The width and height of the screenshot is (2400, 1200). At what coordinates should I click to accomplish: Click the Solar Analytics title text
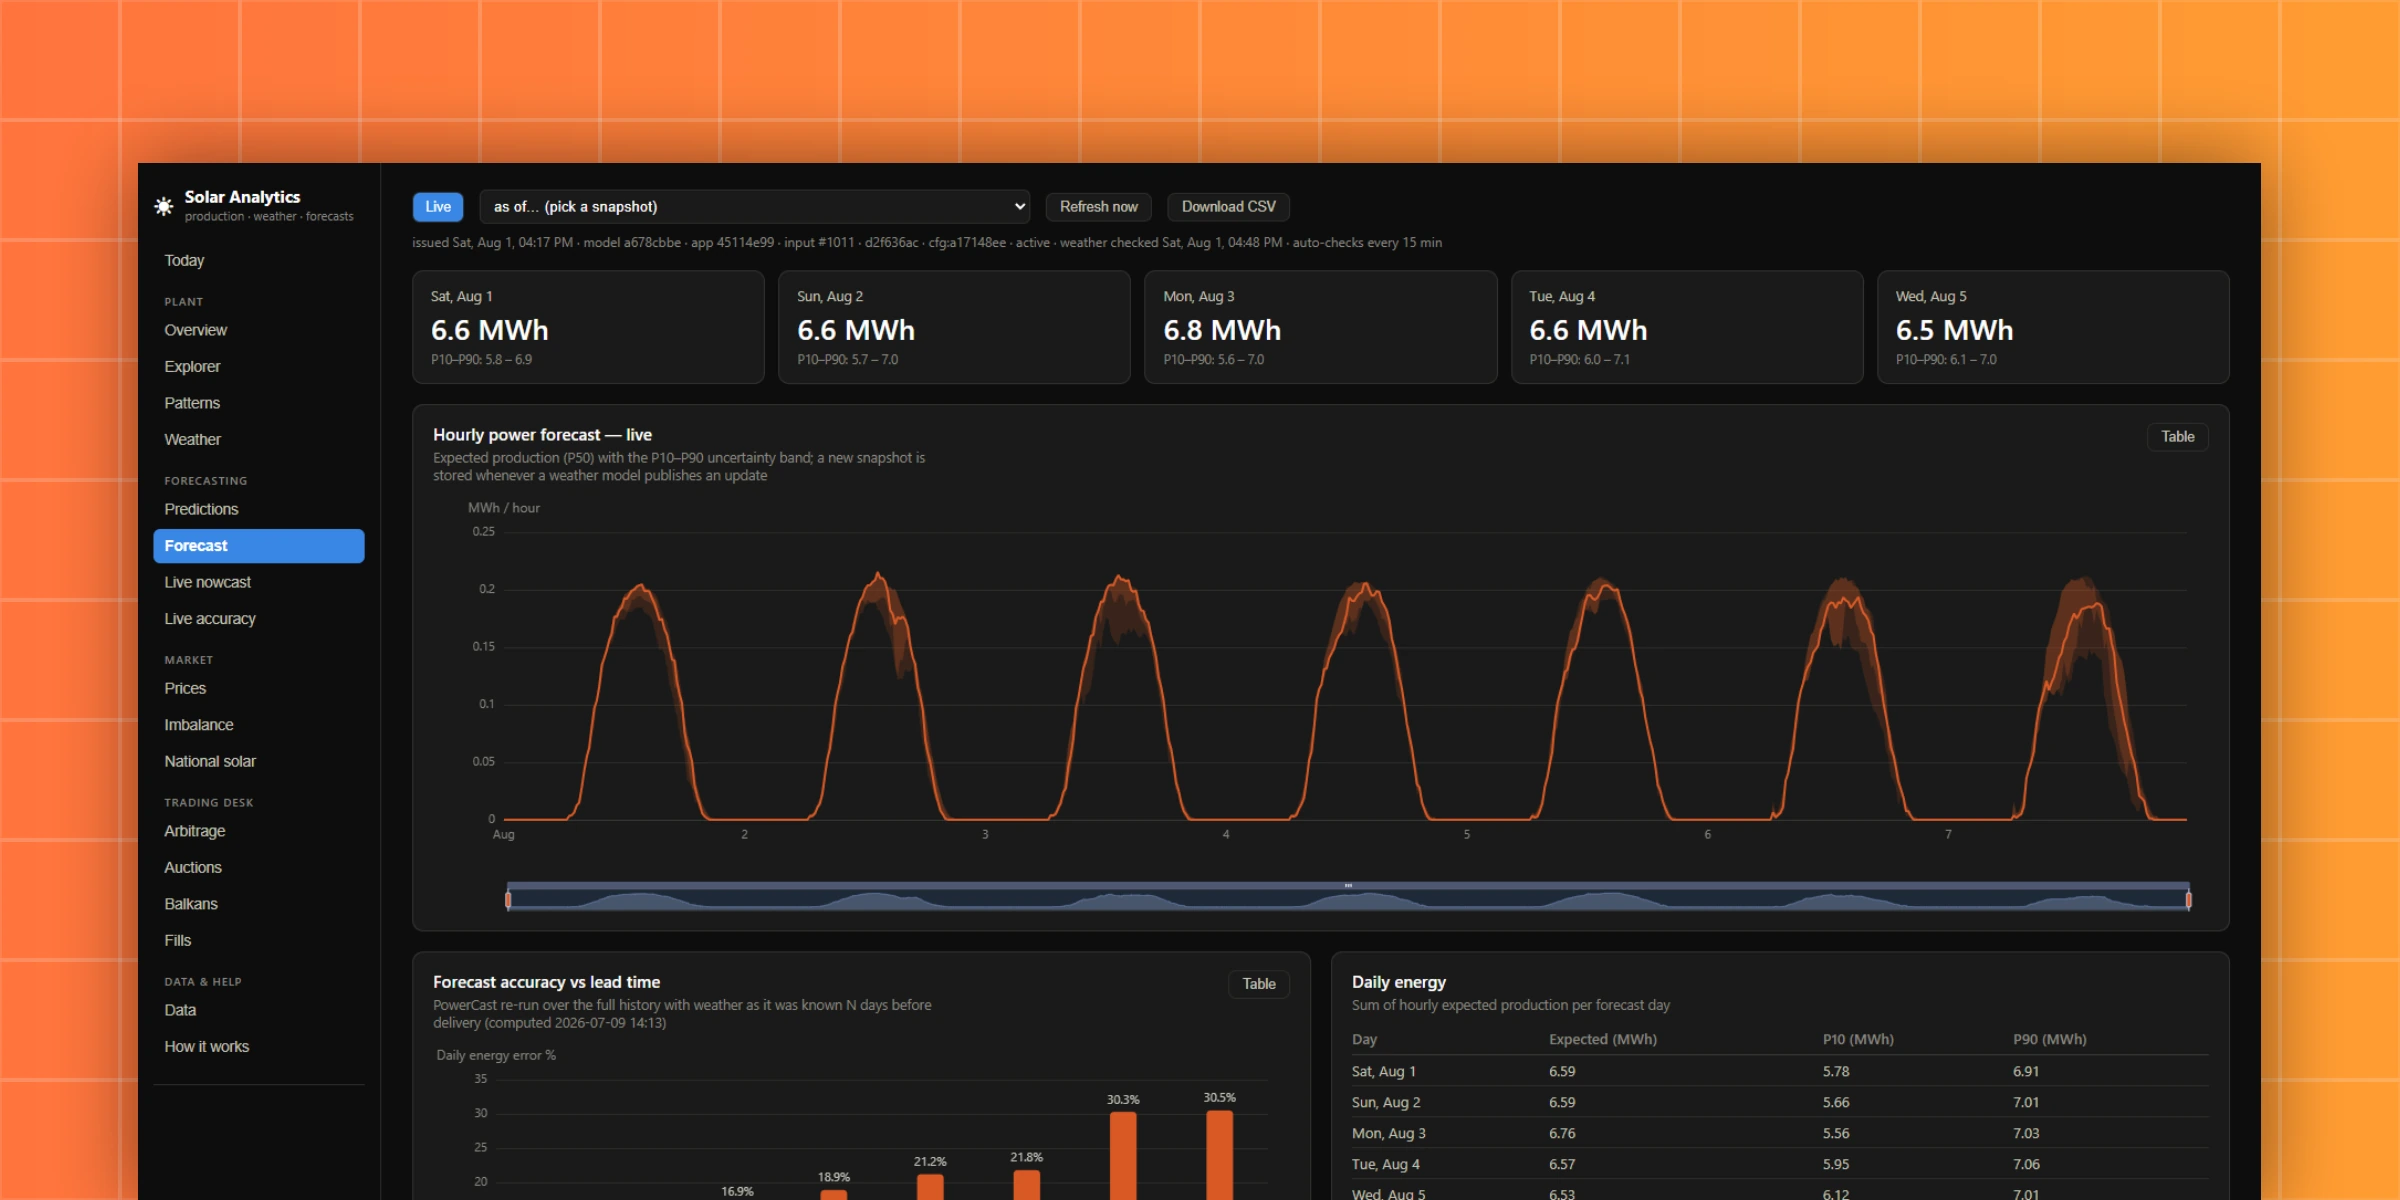[242, 197]
